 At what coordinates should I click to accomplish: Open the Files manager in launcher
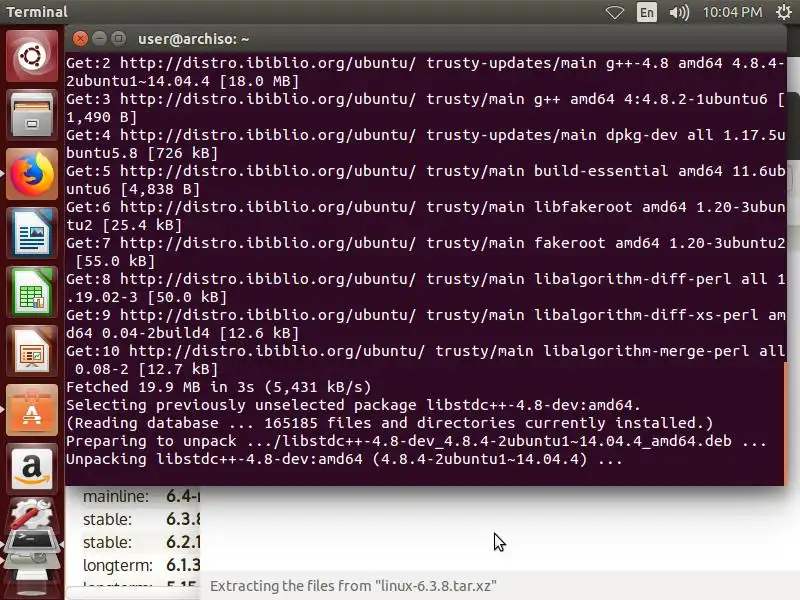32,114
